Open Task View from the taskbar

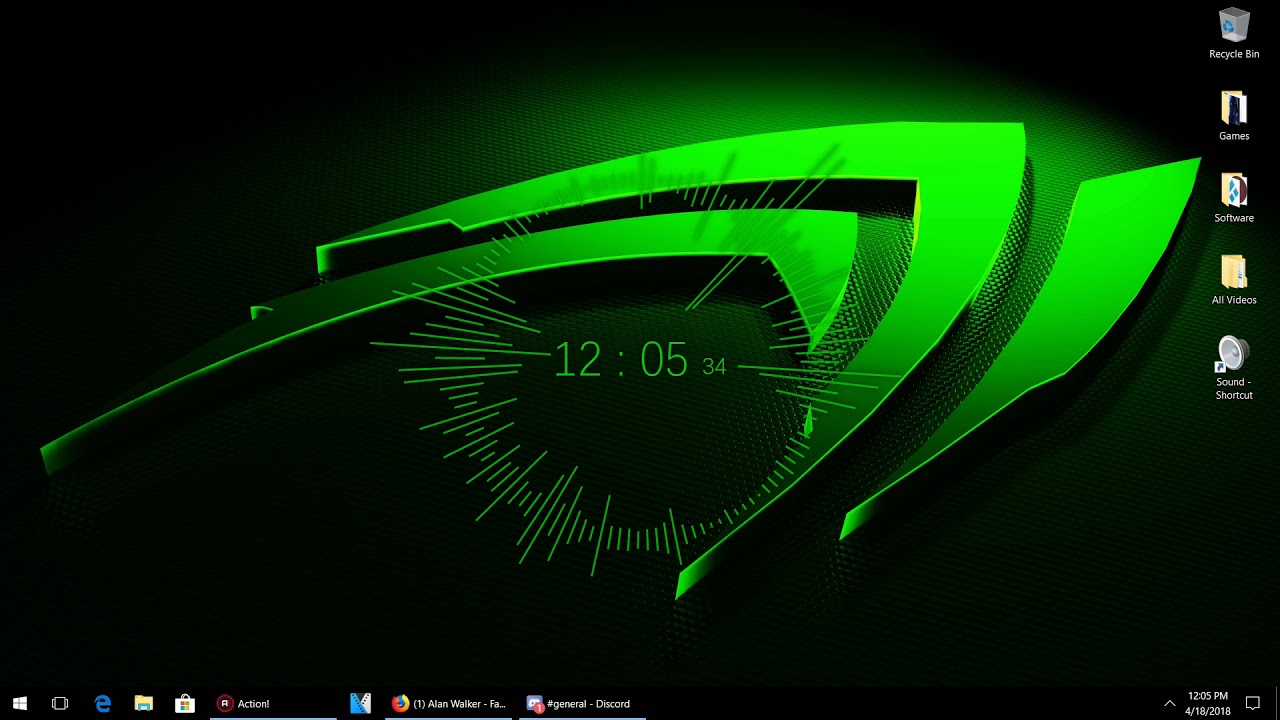click(x=60, y=703)
